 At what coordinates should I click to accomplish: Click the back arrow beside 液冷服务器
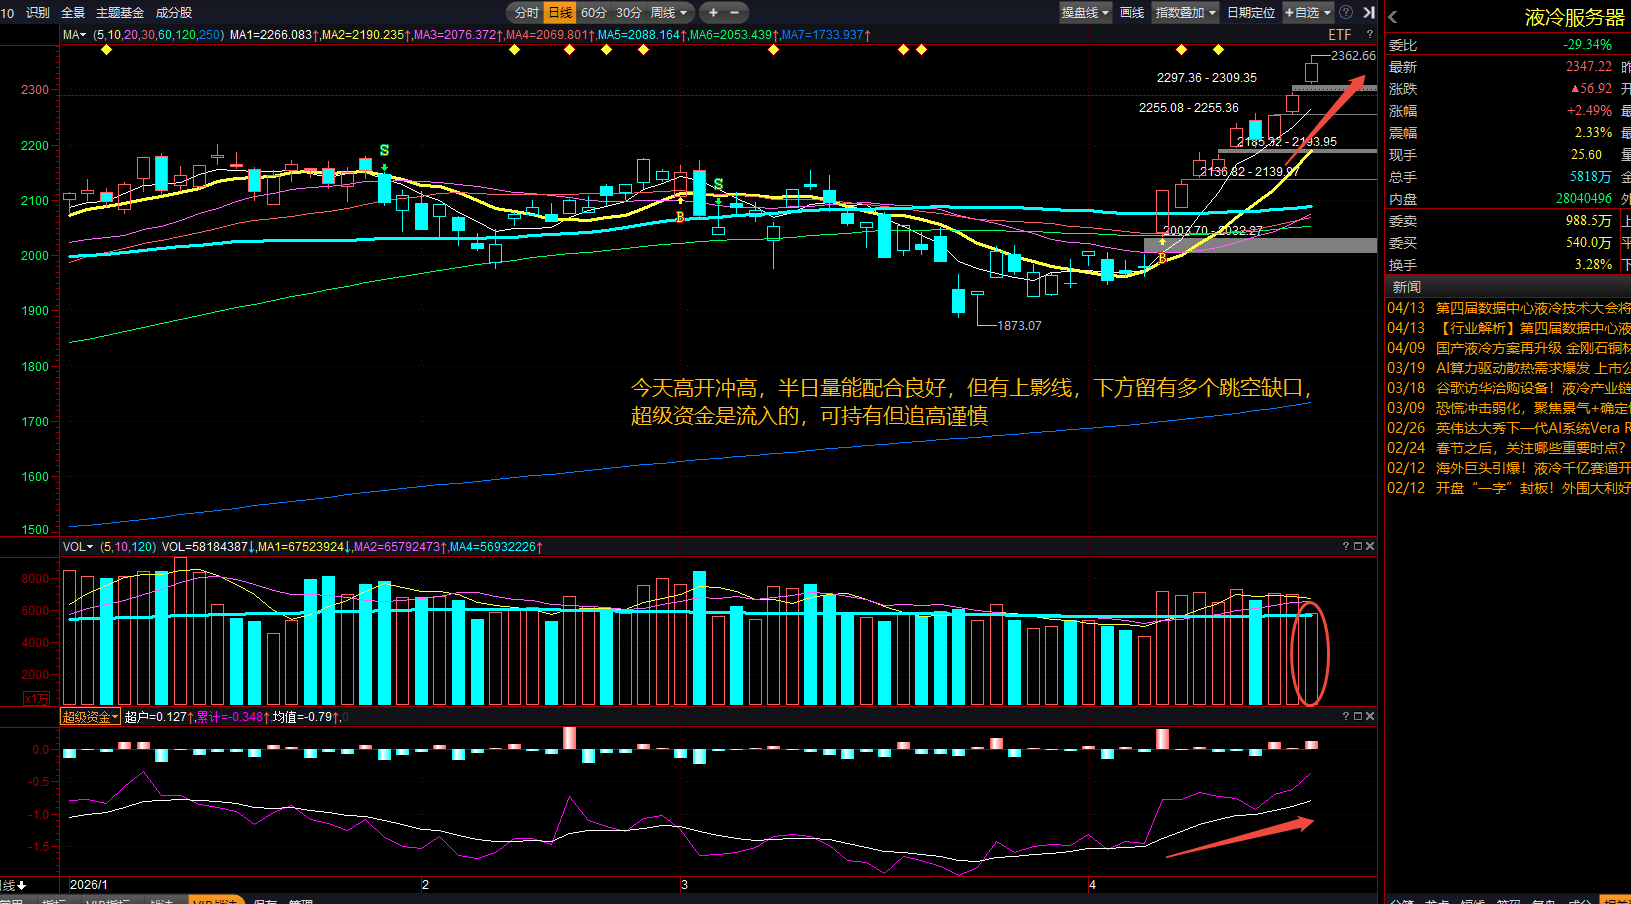click(1393, 17)
